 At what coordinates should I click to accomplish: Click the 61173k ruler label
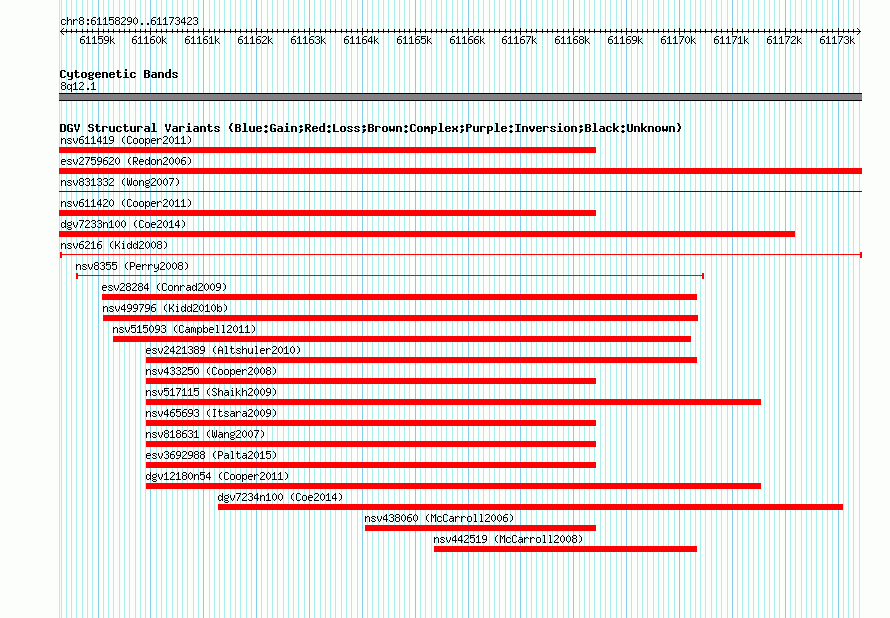837,40
